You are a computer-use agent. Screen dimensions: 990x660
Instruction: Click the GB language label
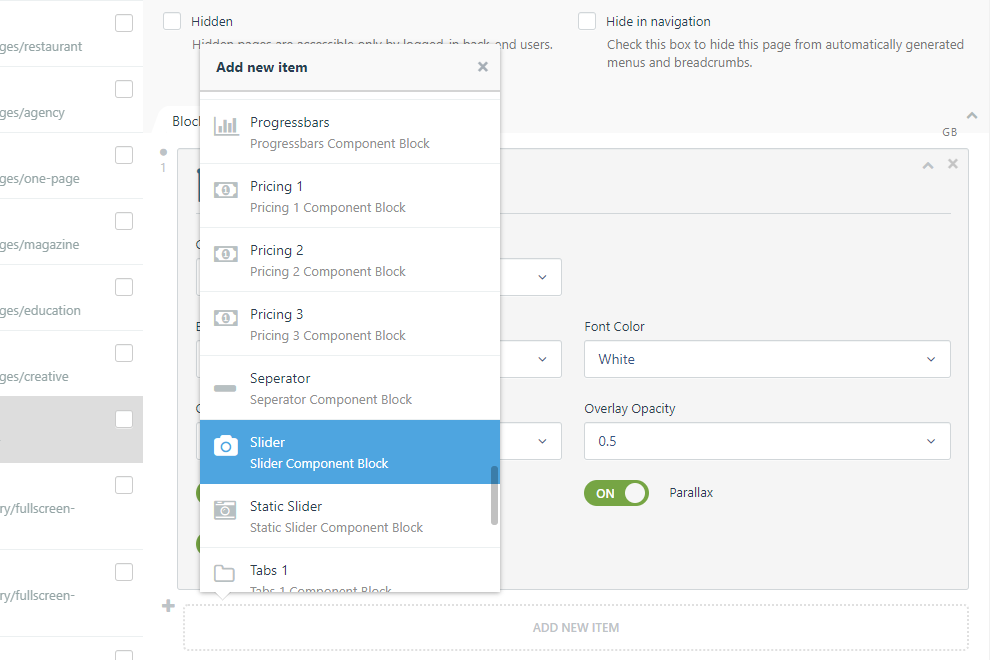click(950, 132)
